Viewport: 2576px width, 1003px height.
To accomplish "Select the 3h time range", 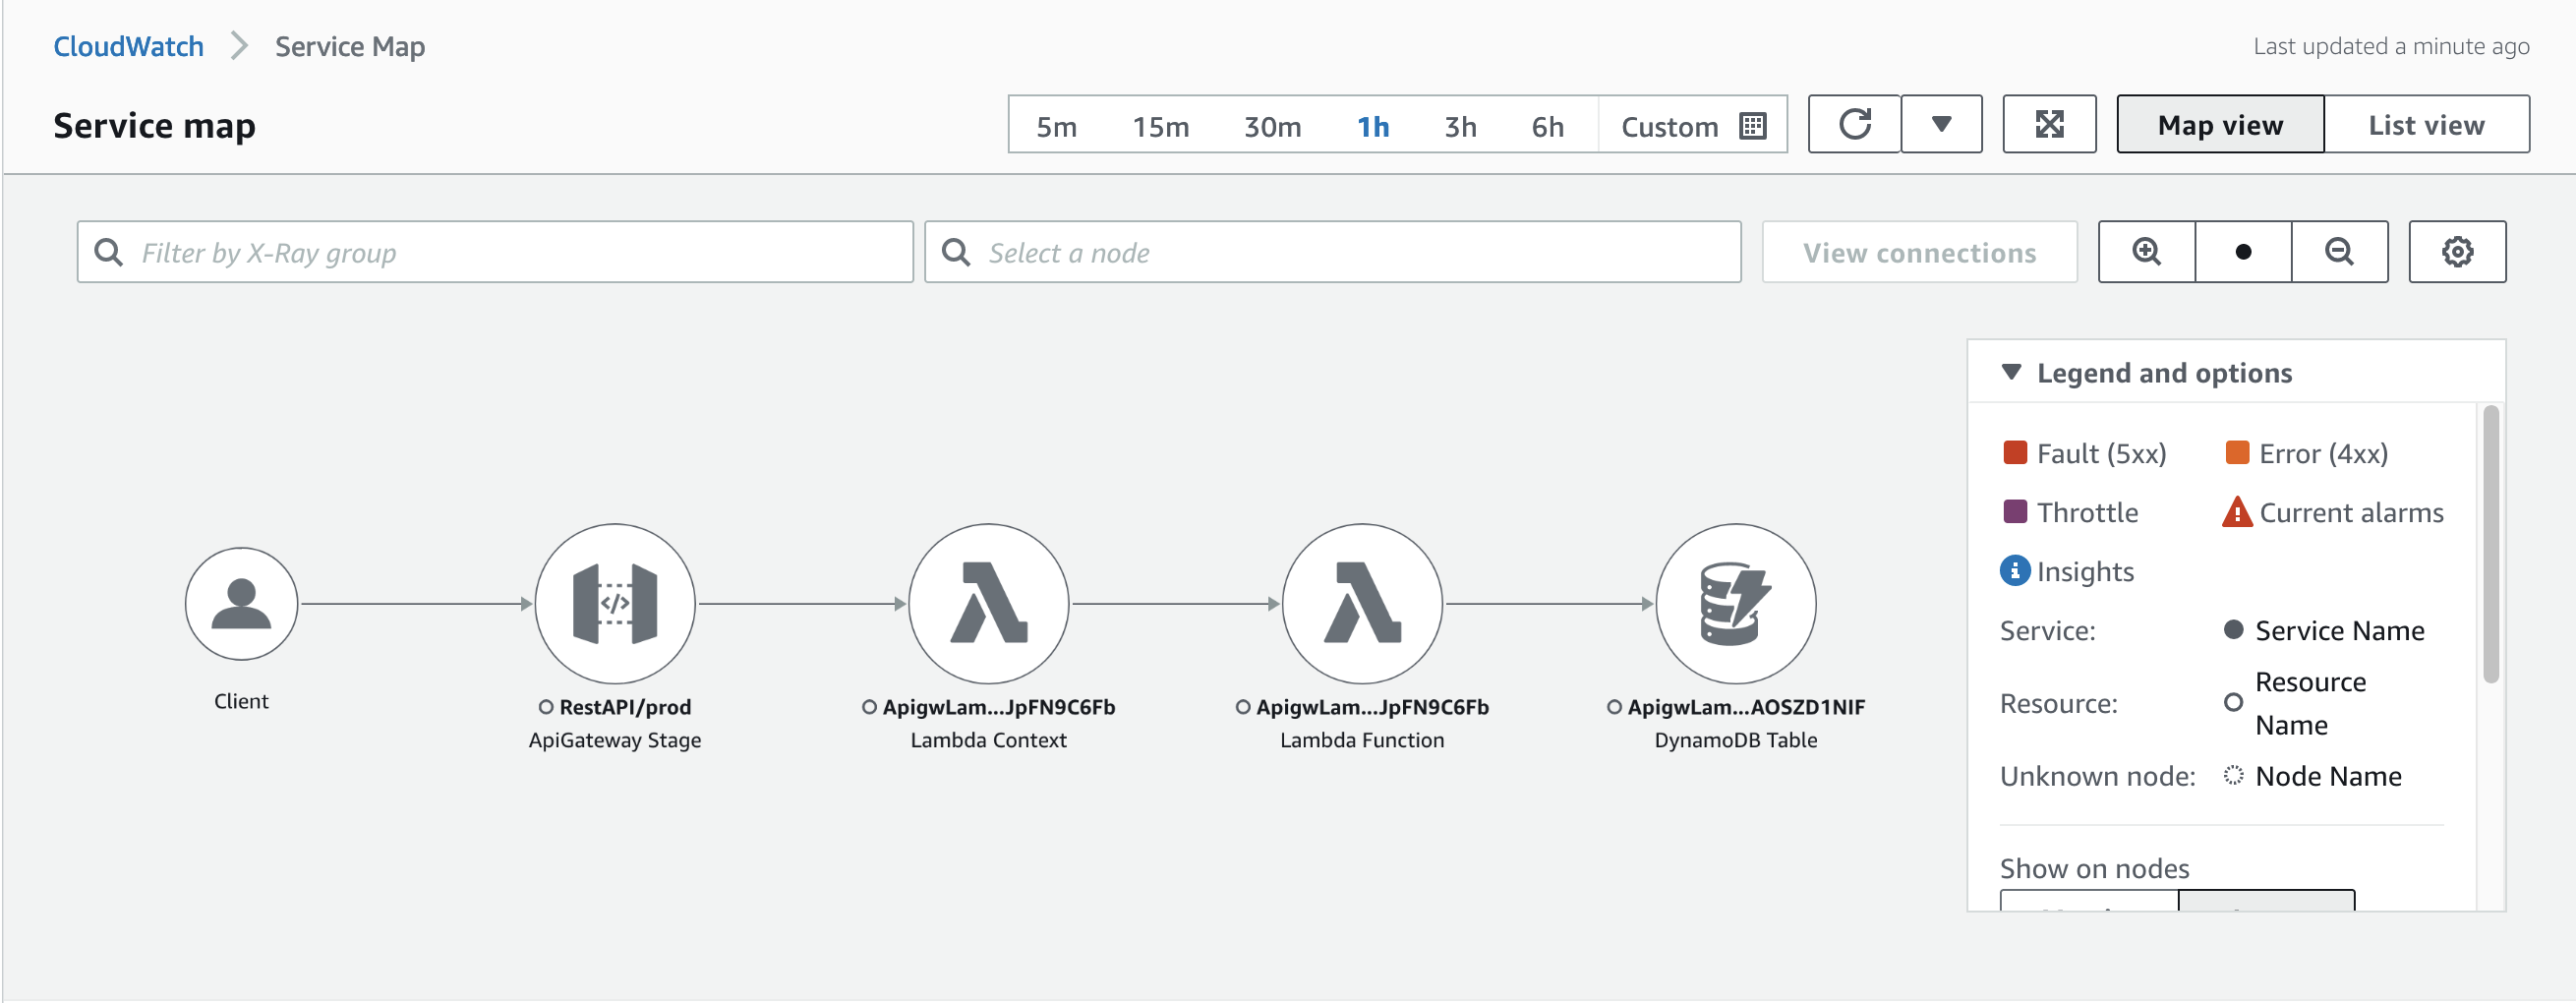I will [x=1460, y=126].
